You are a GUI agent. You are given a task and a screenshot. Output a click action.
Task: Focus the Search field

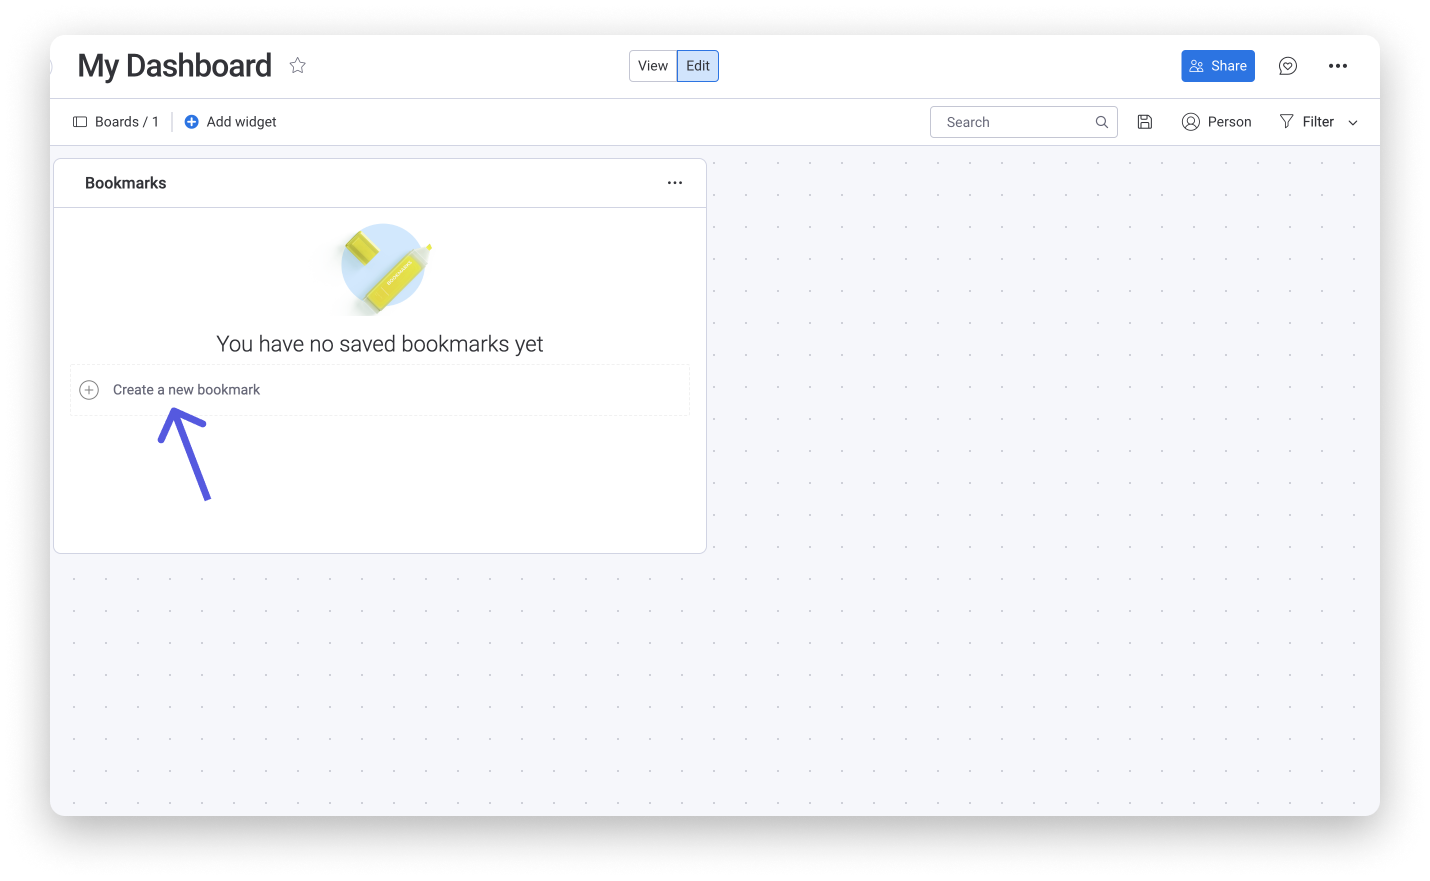pyautogui.click(x=1023, y=122)
